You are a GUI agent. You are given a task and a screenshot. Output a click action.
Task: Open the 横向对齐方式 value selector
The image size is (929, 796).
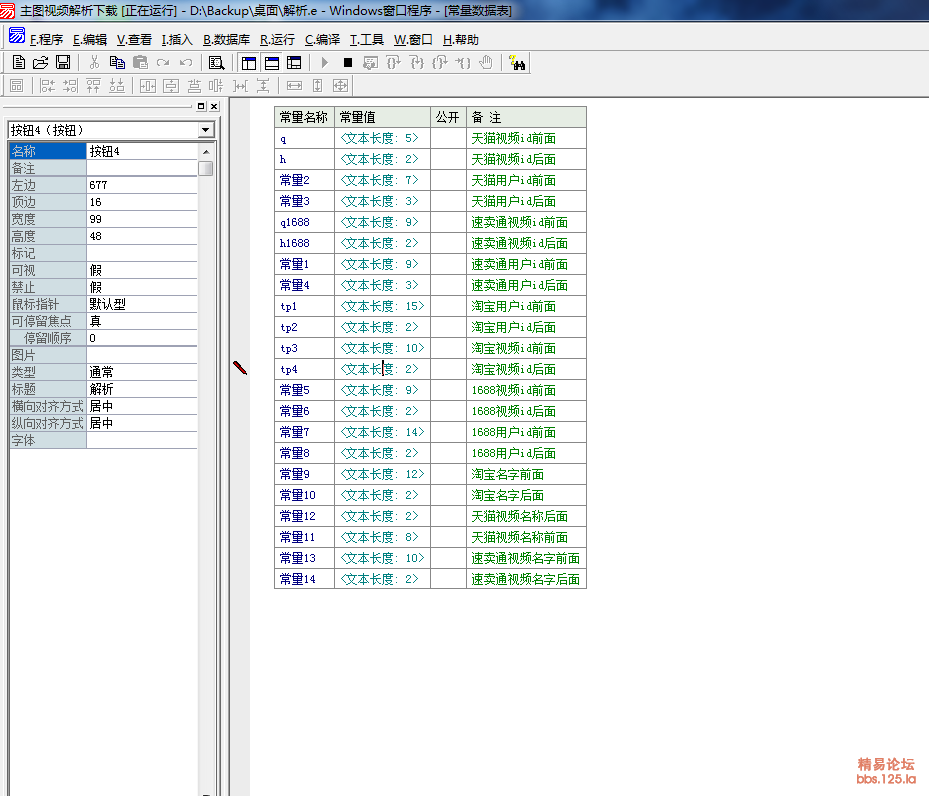click(141, 407)
